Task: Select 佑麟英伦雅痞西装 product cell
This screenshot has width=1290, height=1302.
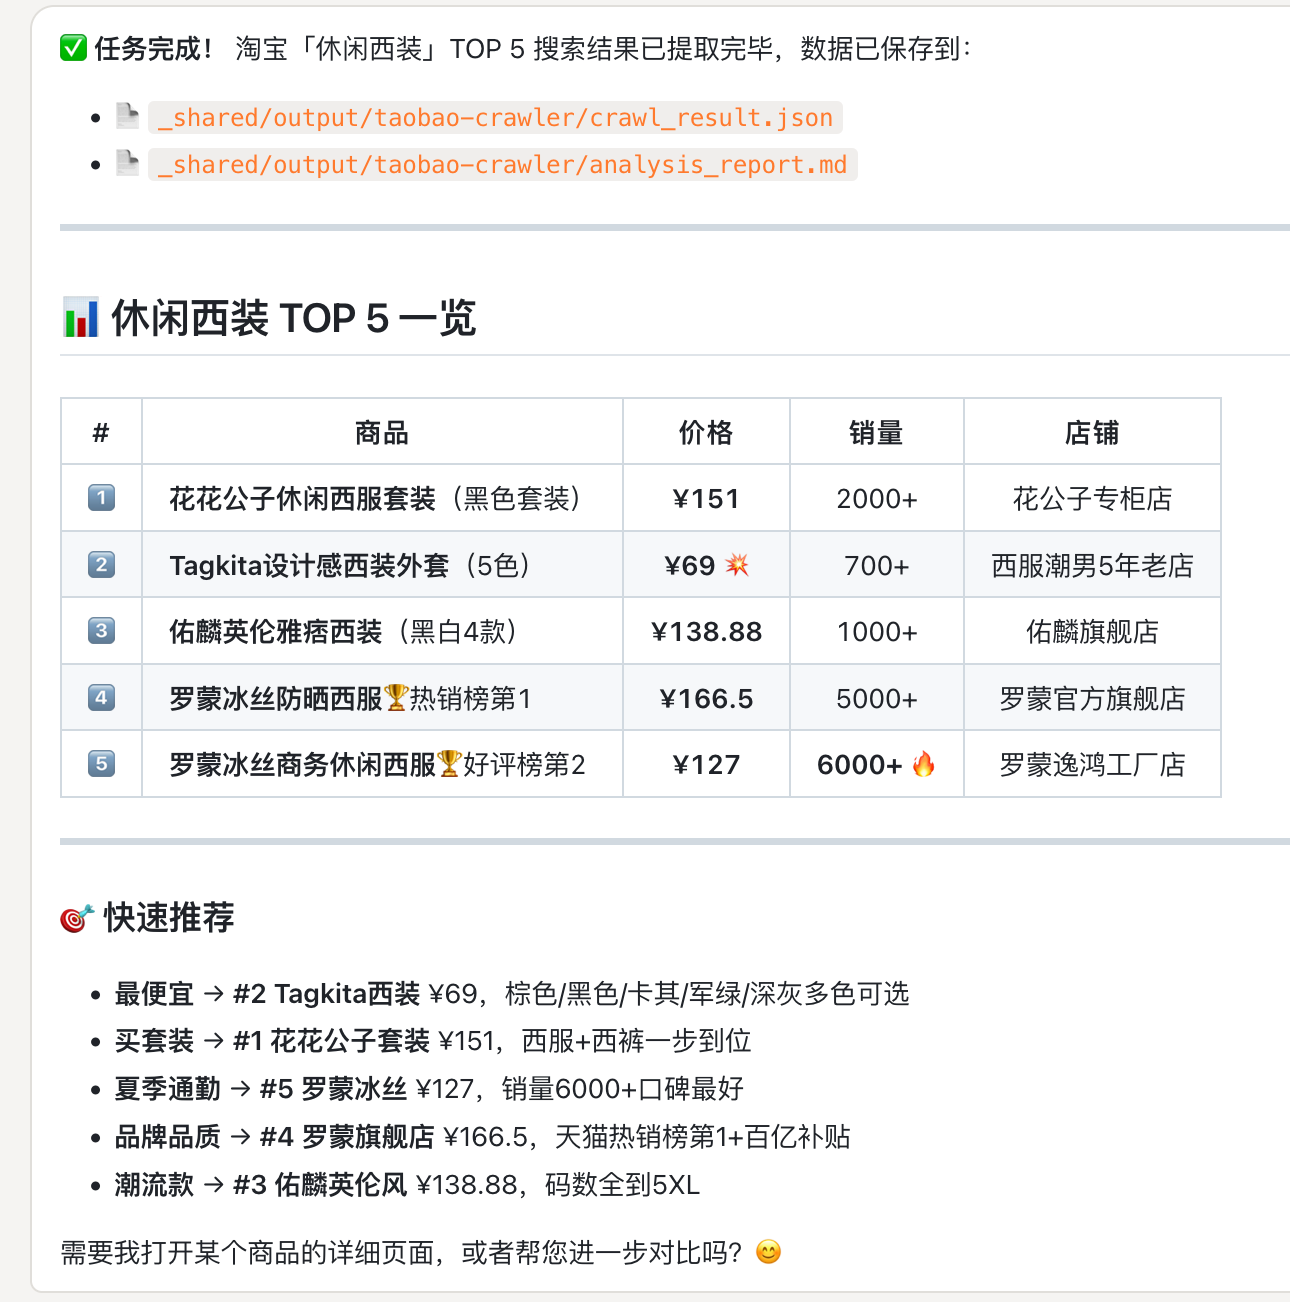Action: coord(382,631)
